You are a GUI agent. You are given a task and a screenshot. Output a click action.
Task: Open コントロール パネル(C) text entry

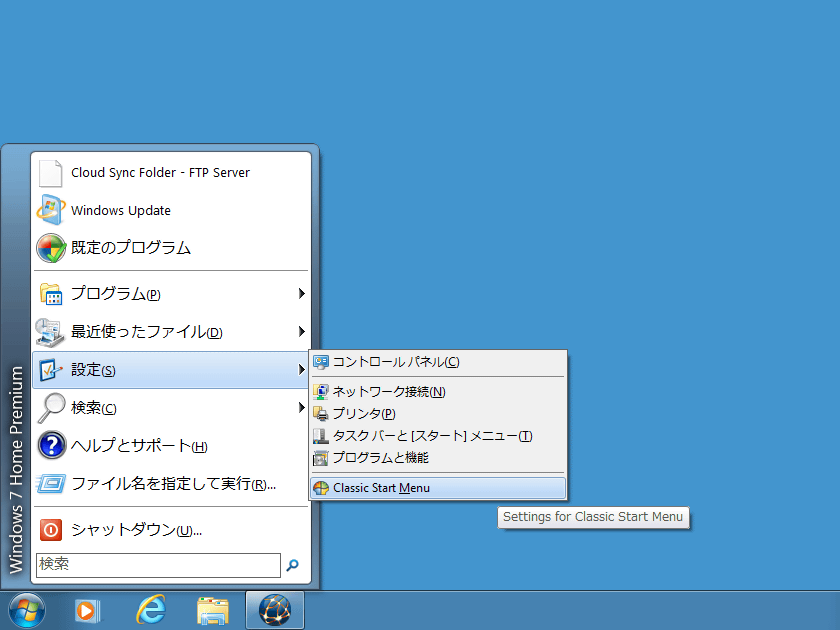pos(396,362)
